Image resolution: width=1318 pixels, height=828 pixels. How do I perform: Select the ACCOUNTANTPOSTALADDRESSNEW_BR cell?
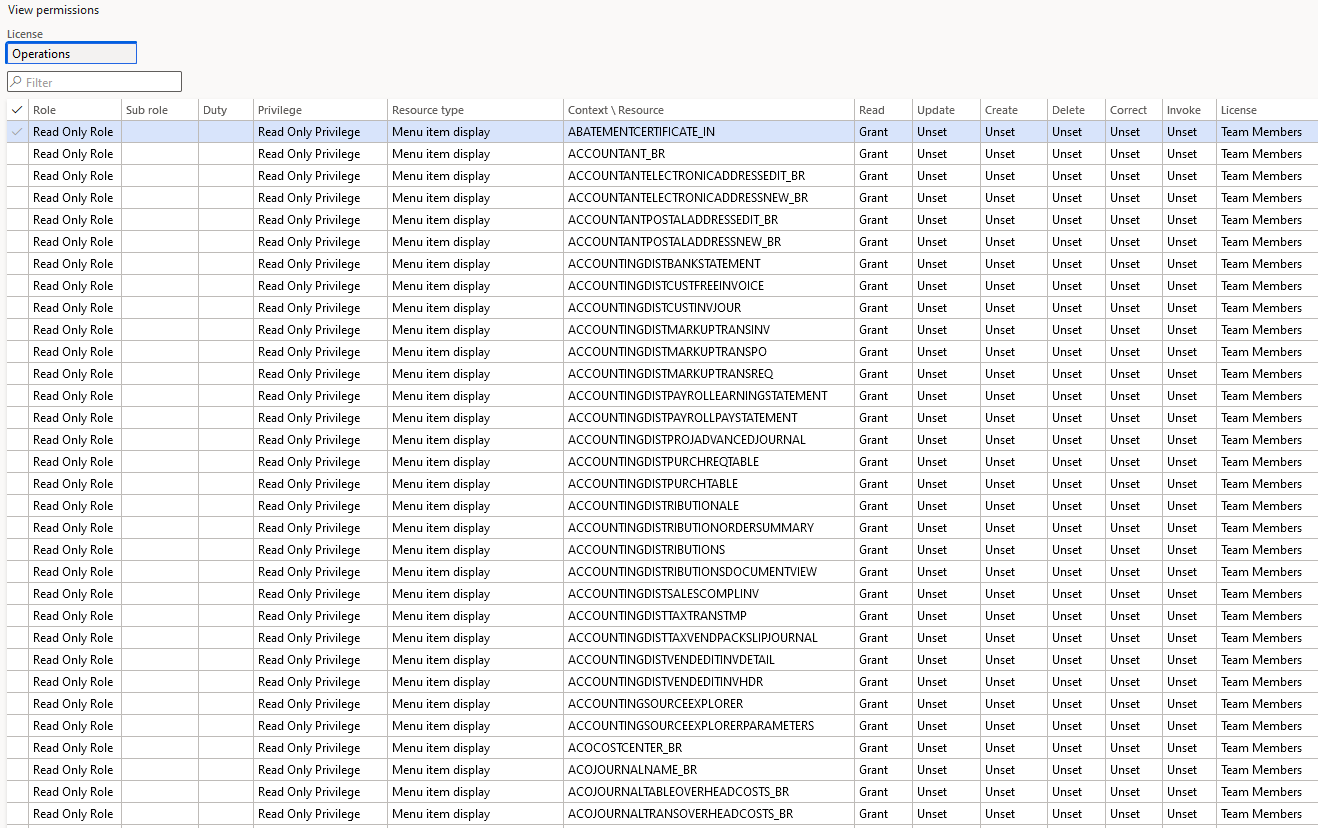[709, 242]
